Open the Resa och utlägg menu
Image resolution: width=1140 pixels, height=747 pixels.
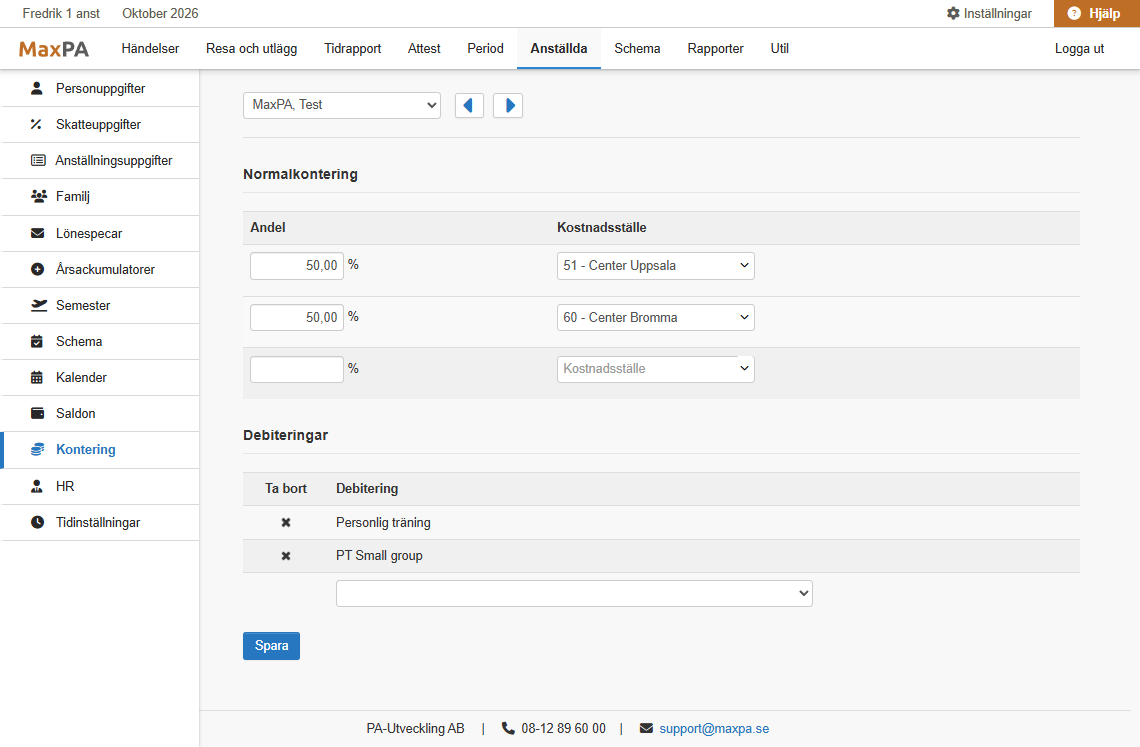tap(252, 49)
